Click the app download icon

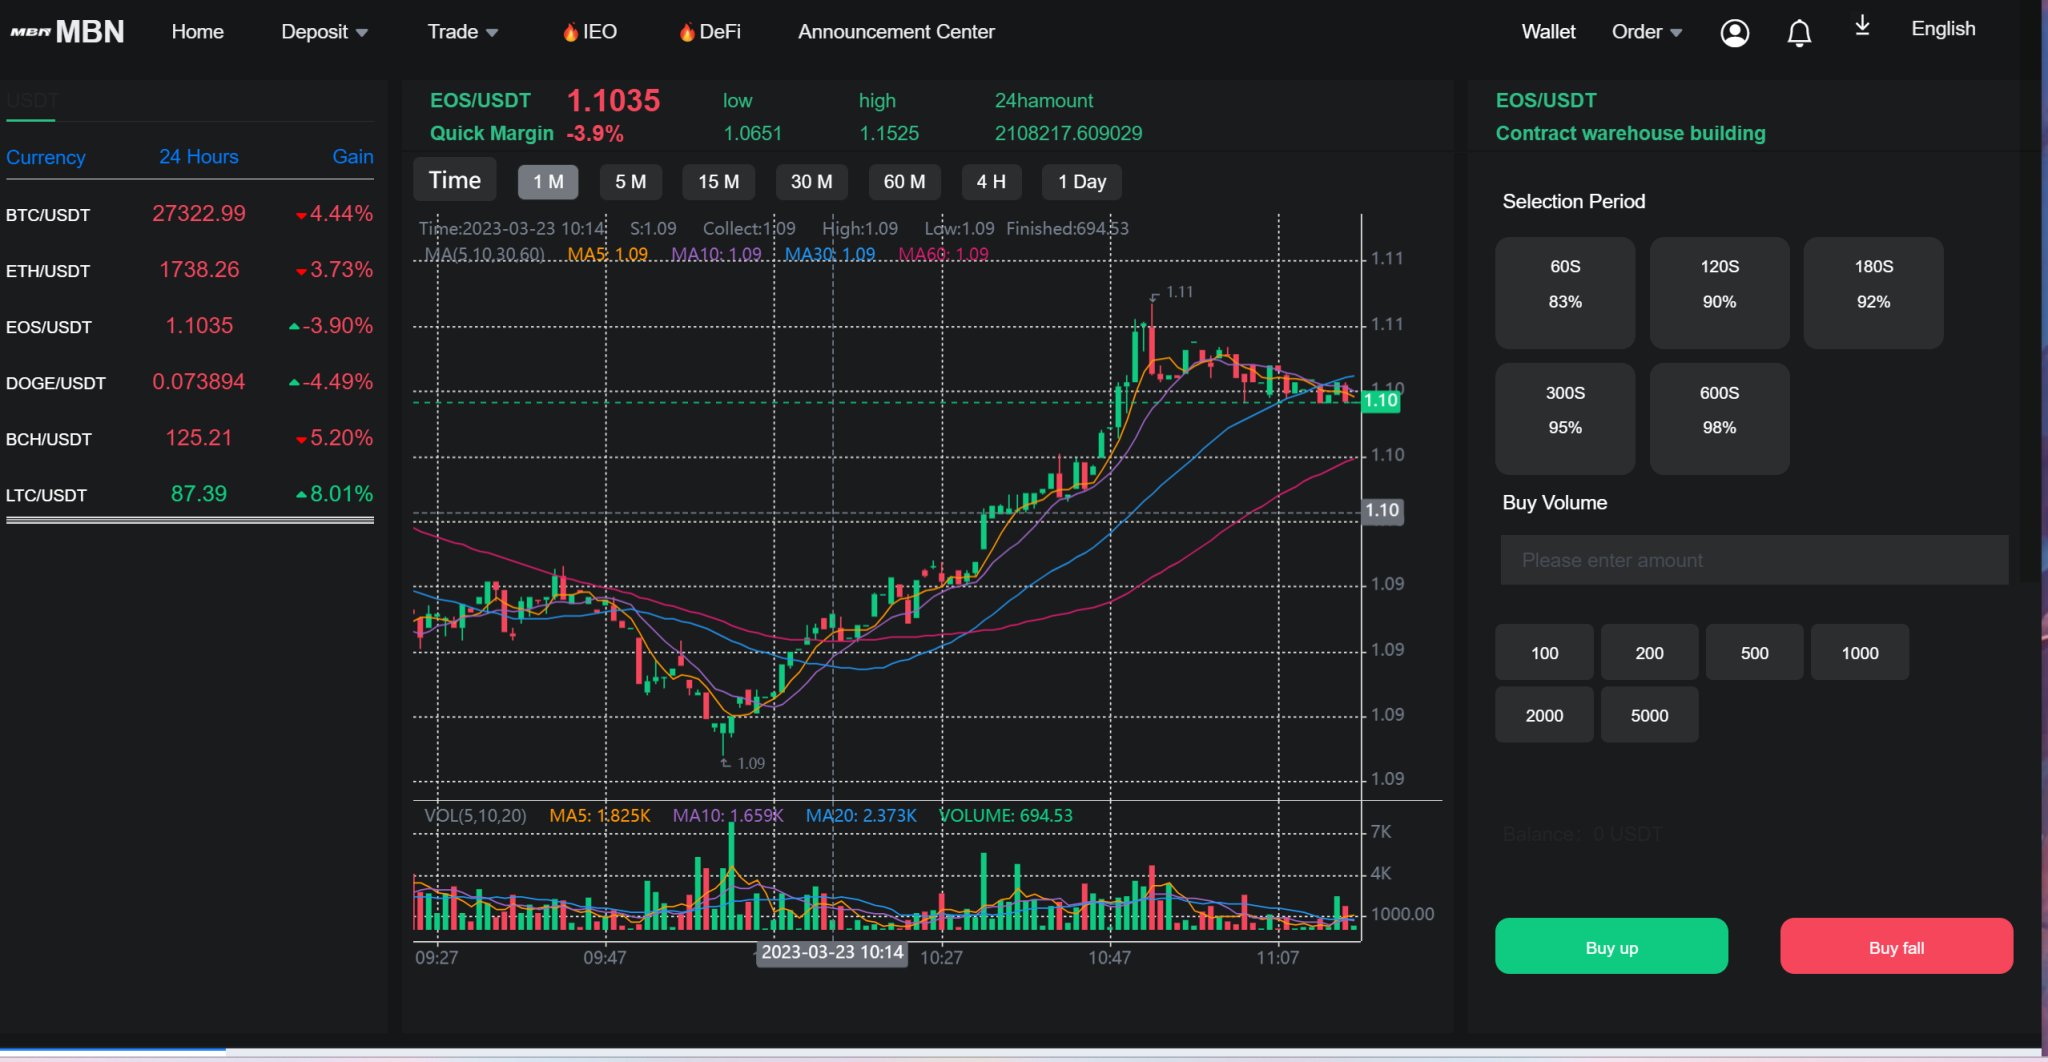(x=1861, y=27)
